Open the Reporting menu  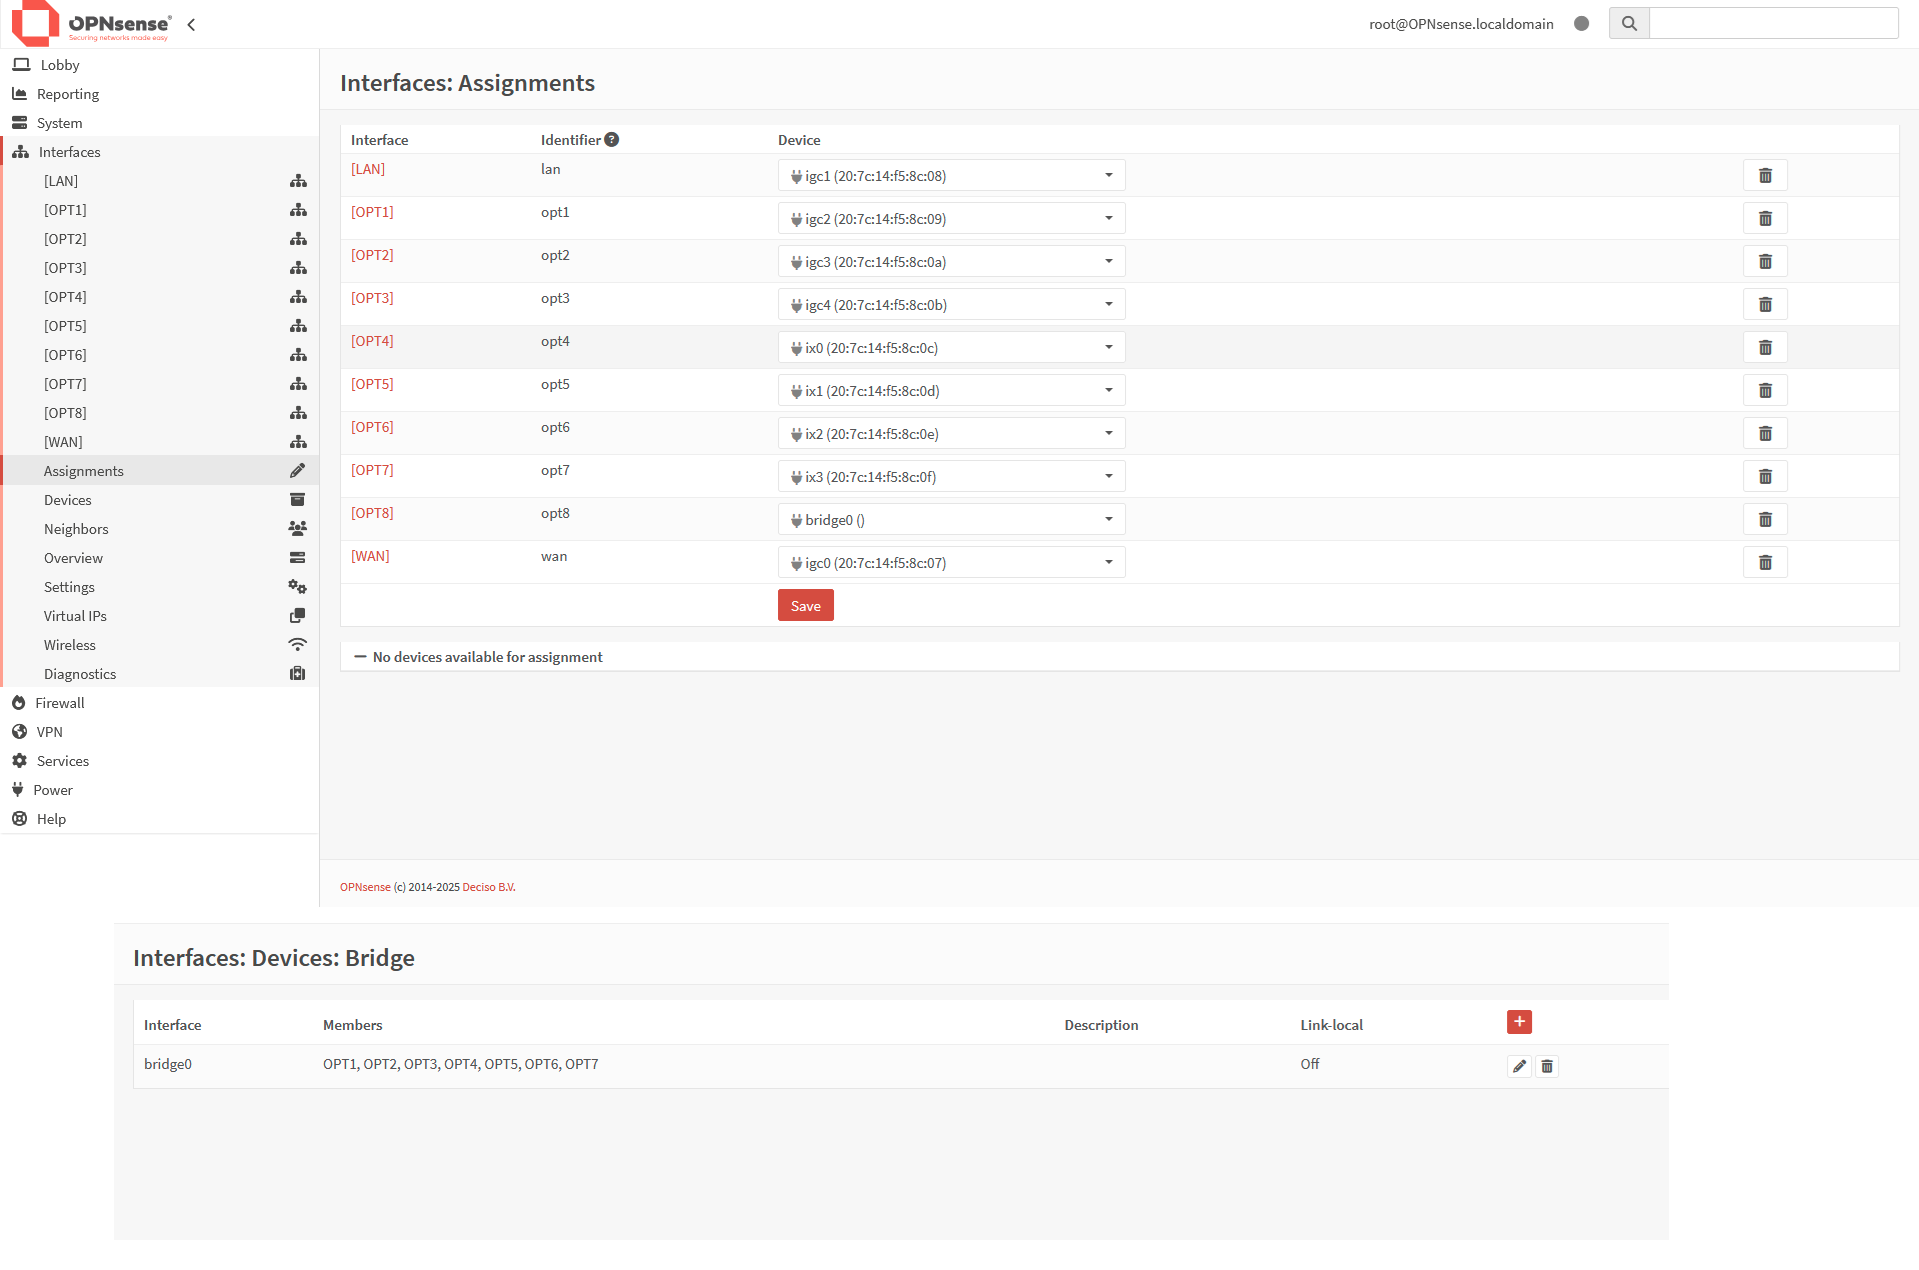(x=159, y=94)
